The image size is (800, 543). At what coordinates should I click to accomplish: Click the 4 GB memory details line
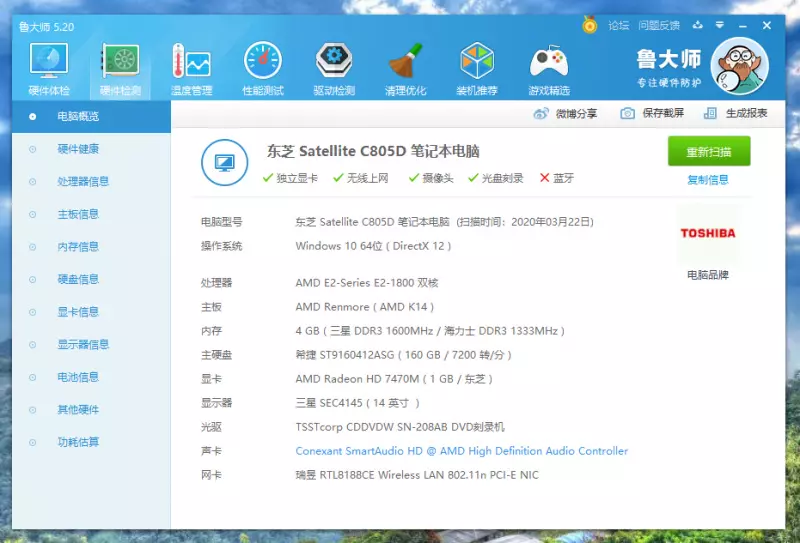pyautogui.click(x=430, y=331)
